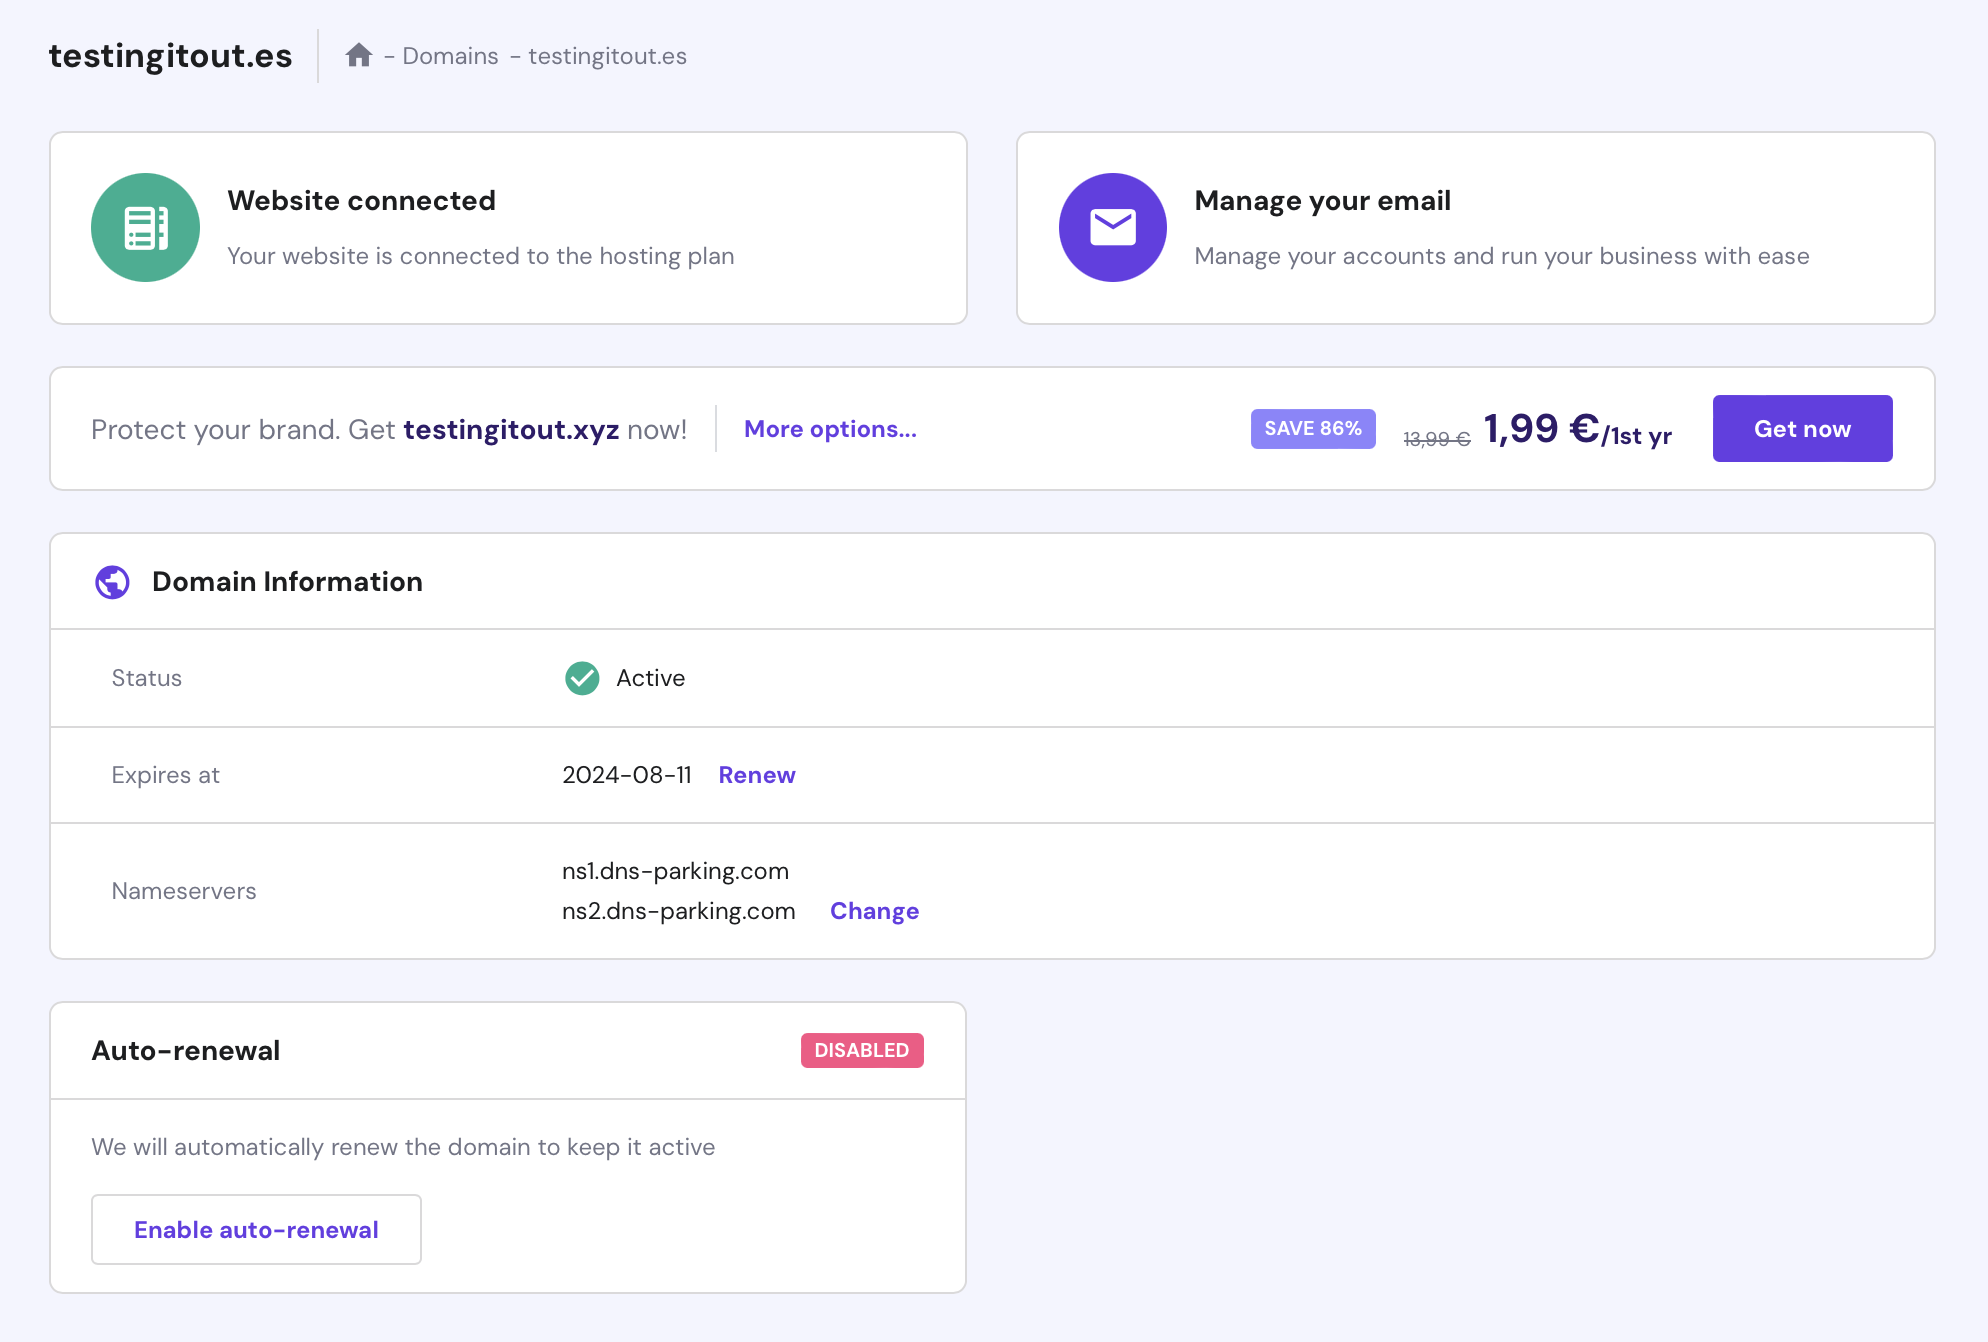The width and height of the screenshot is (1988, 1342).
Task: Click the testingitout.es page title
Action: (x=170, y=56)
